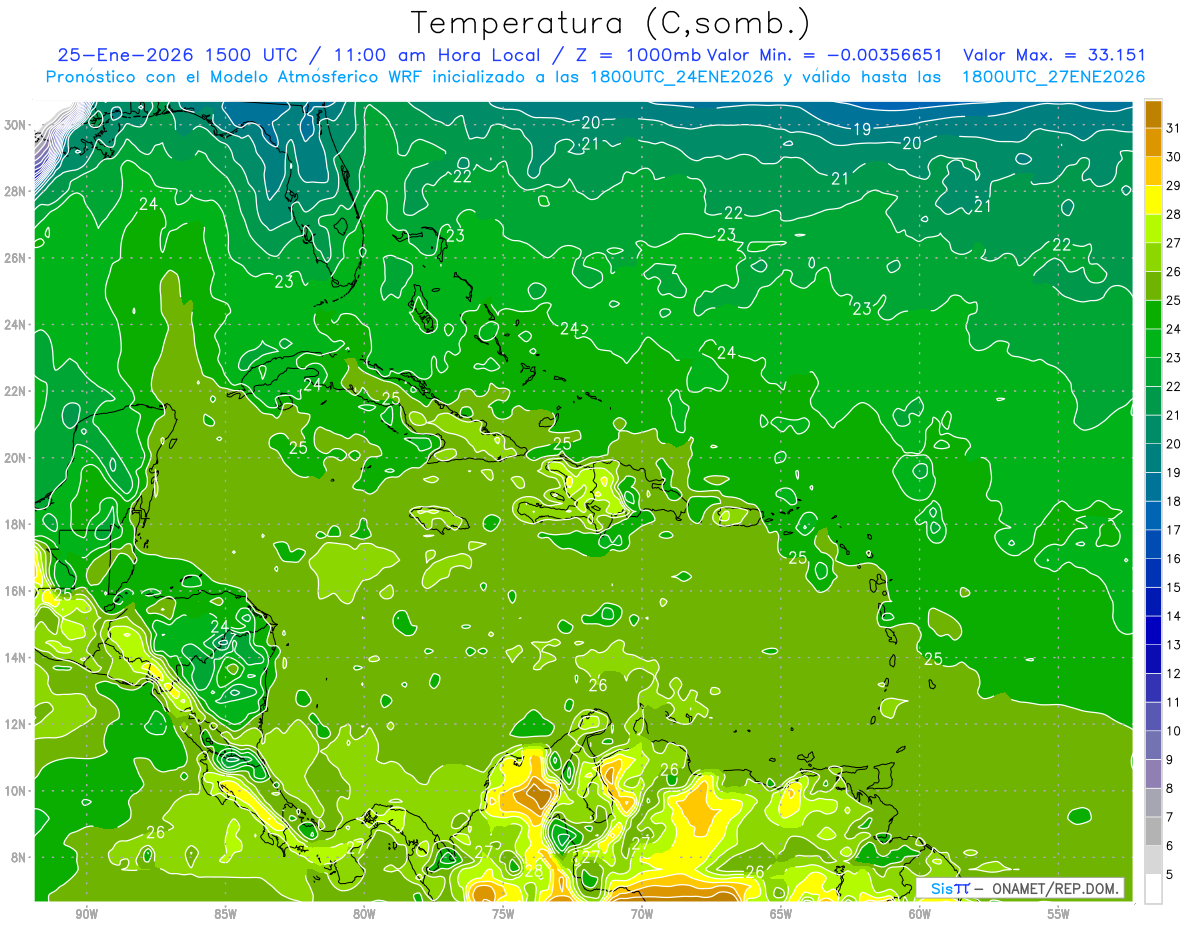Click color bar label "7"

pos(1170,817)
